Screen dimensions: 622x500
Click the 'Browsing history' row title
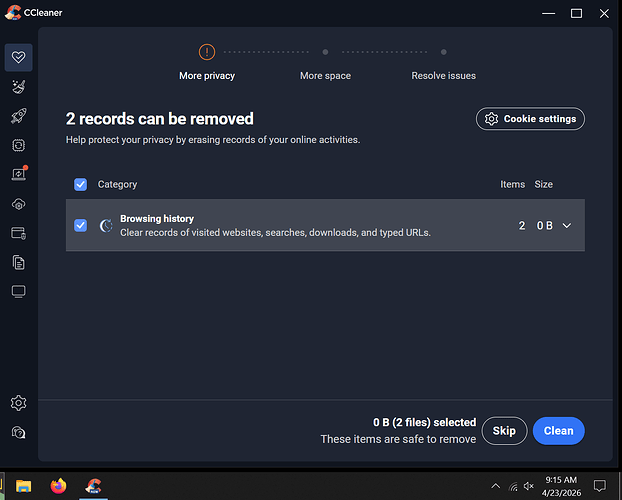pos(157,219)
